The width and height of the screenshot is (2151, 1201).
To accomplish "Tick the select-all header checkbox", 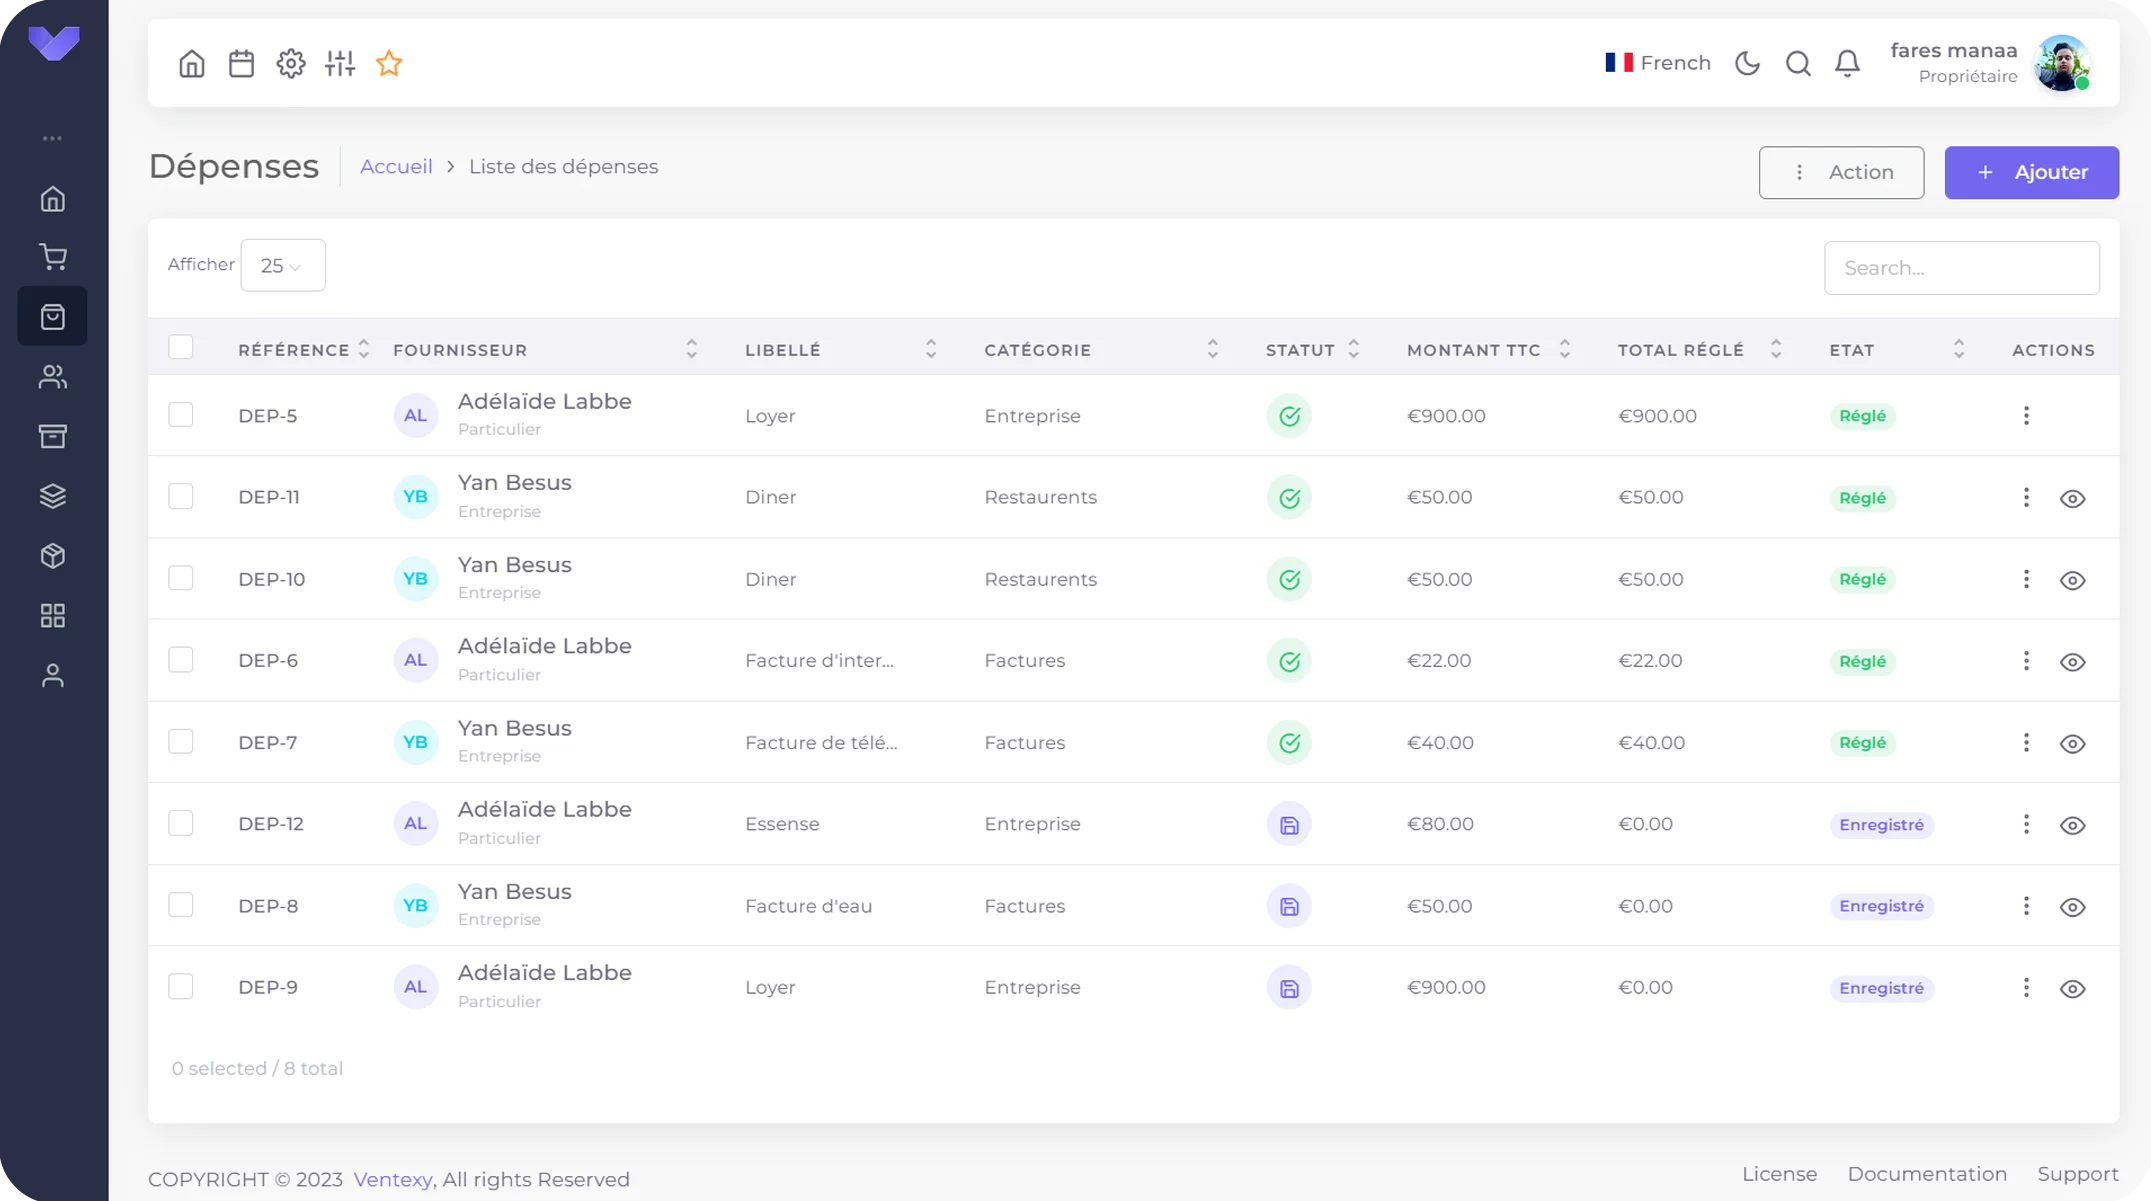I will click(181, 348).
